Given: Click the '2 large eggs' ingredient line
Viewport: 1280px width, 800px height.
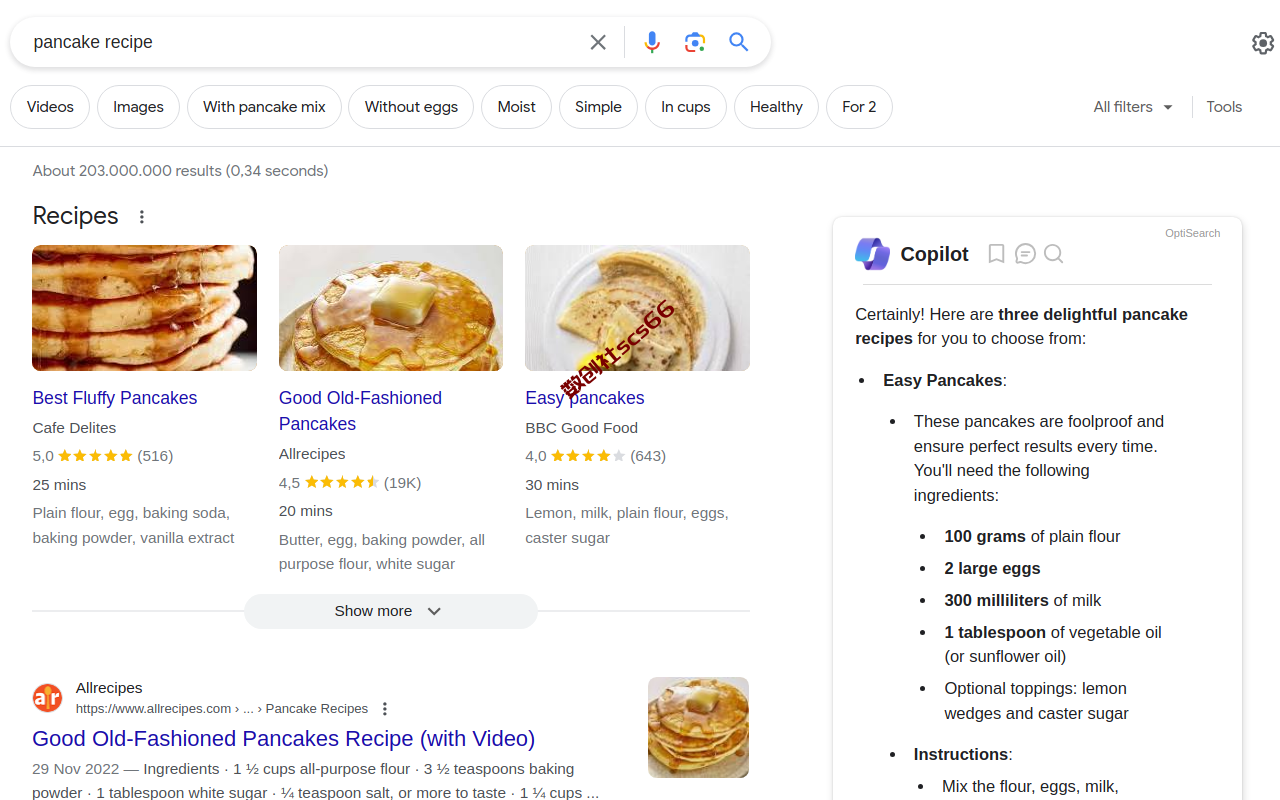Looking at the screenshot, I should coord(992,569).
